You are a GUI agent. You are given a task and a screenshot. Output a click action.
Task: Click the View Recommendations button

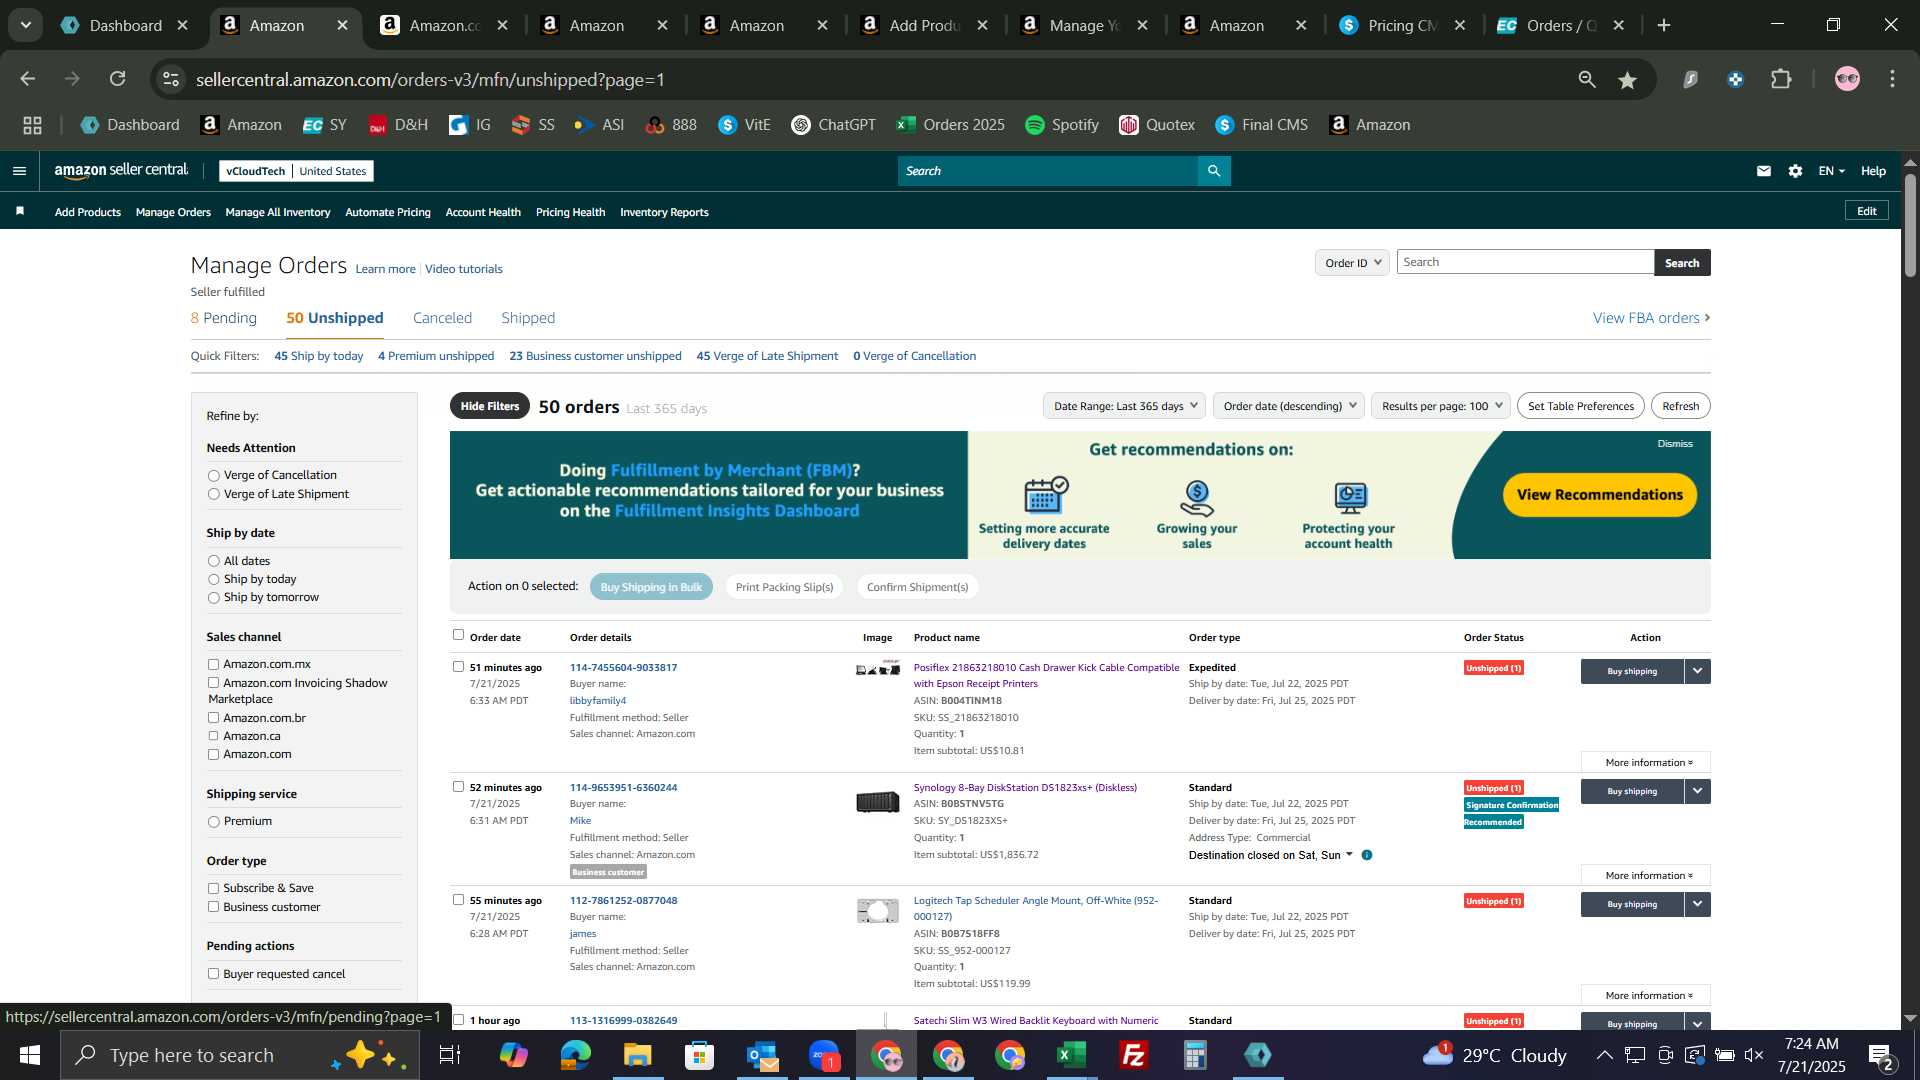1599,495
